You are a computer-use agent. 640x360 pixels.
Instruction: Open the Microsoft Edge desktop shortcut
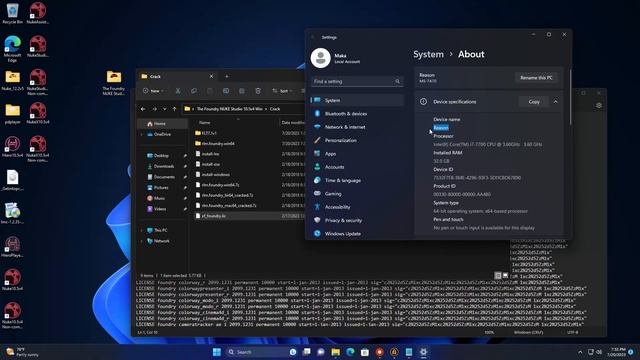12,48
